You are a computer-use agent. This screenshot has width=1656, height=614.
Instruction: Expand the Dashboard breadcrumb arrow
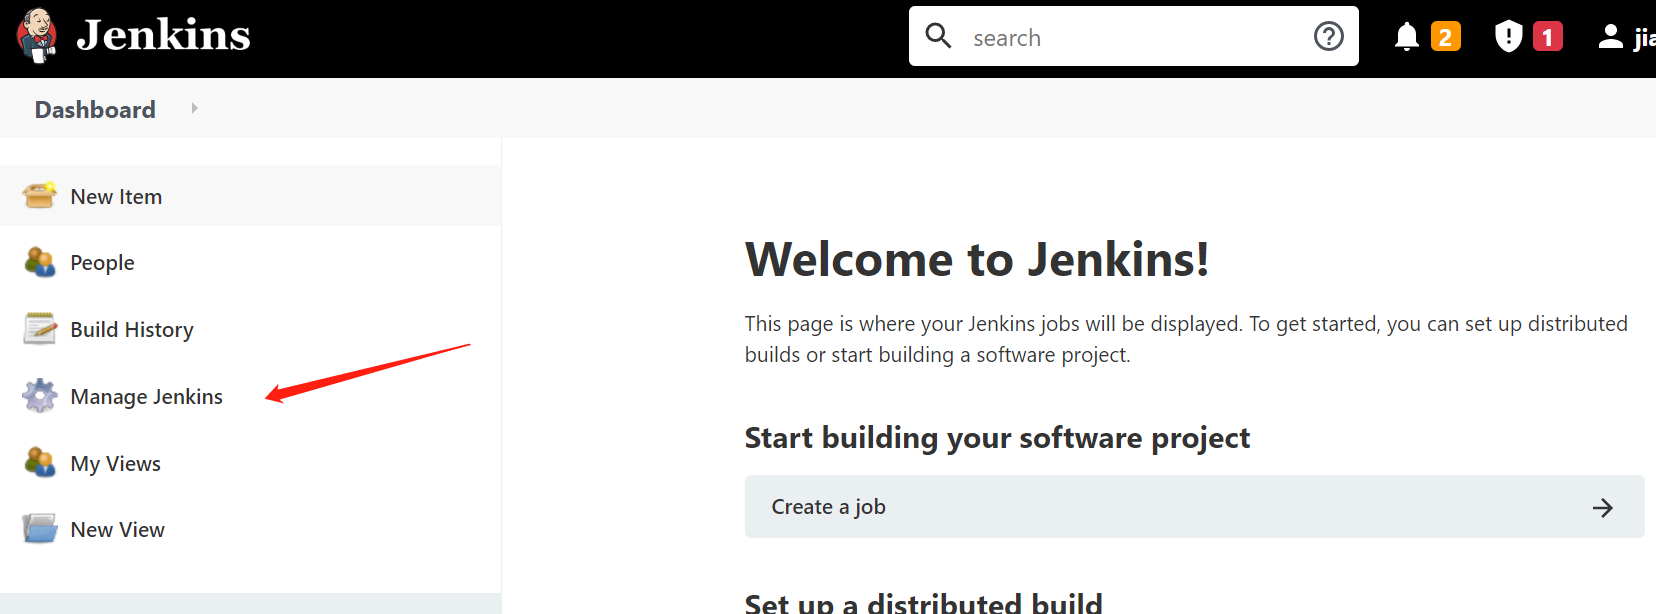tap(194, 108)
